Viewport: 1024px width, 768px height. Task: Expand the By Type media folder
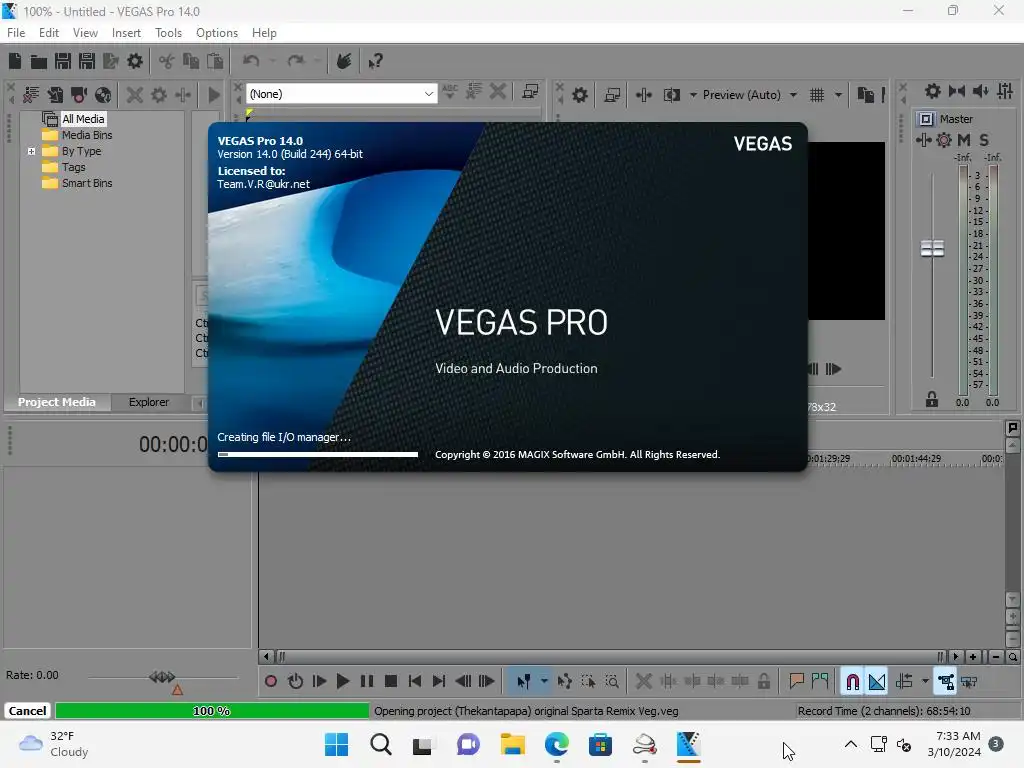(31, 152)
